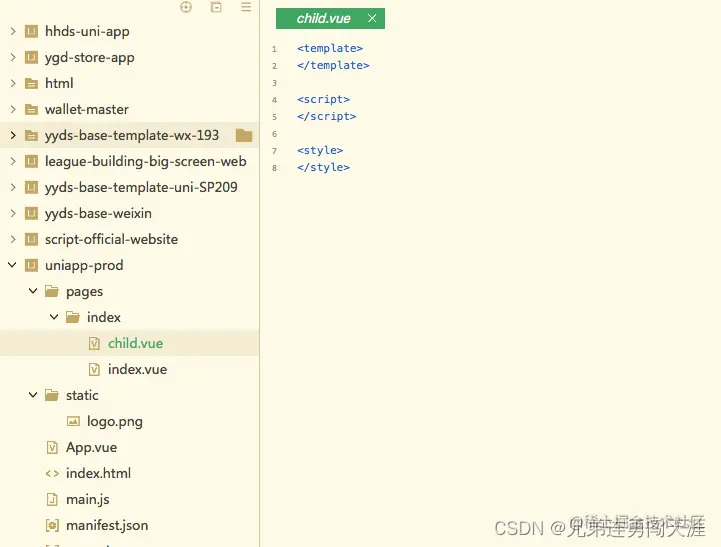721x547 pixels.
Task: Expand the script-official-website chevron
Action: 13,239
